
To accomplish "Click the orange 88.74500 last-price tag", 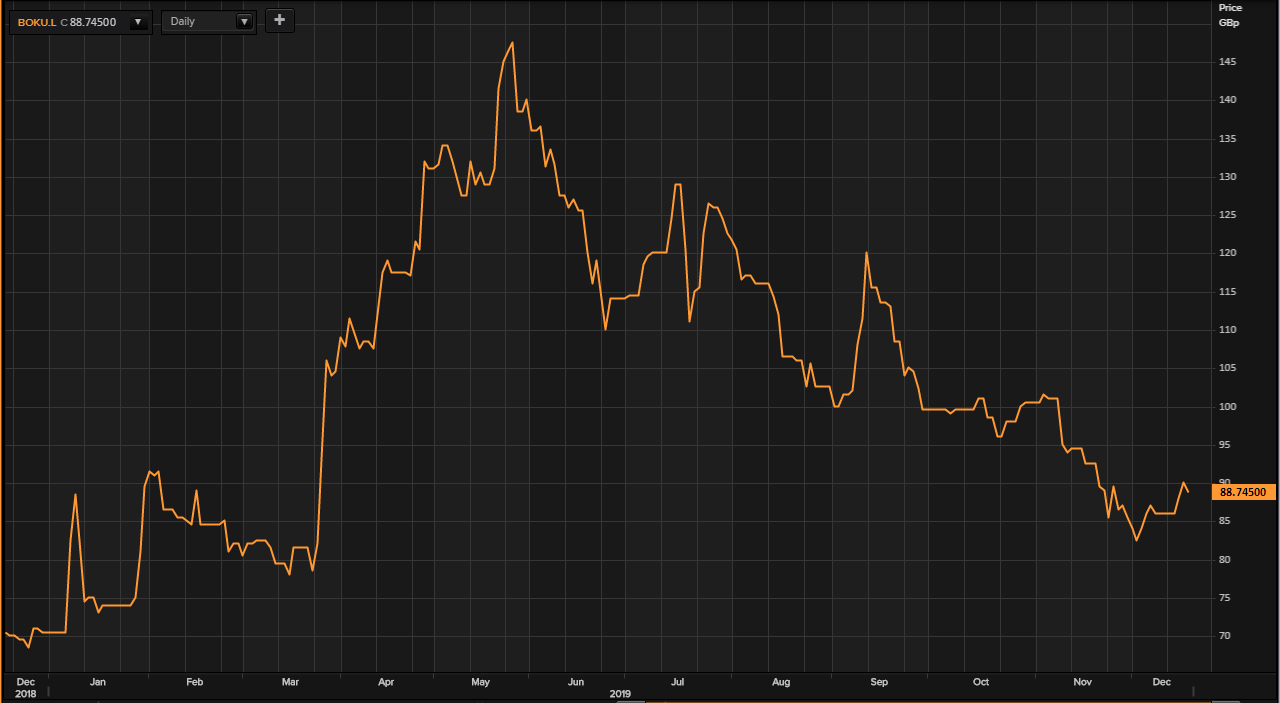I will (x=1243, y=491).
